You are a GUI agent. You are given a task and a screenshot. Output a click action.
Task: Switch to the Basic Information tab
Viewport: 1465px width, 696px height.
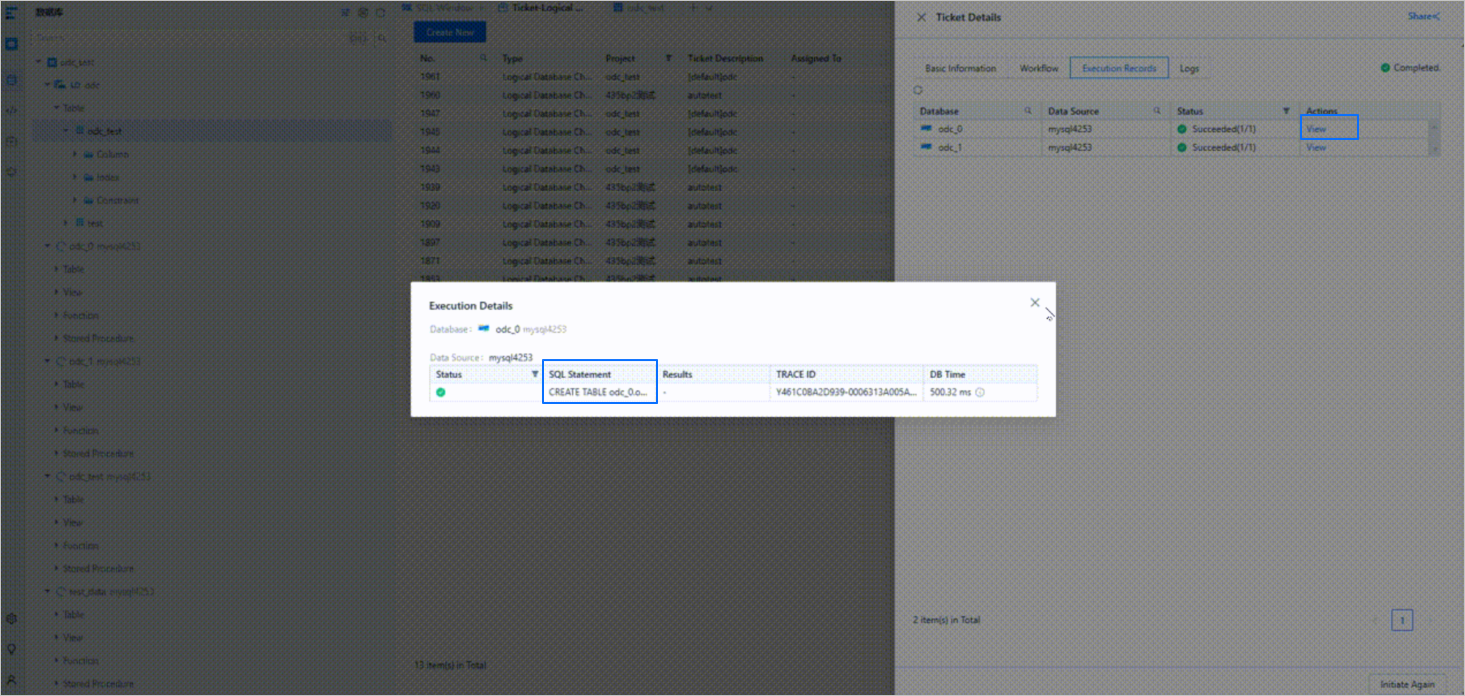click(960, 69)
